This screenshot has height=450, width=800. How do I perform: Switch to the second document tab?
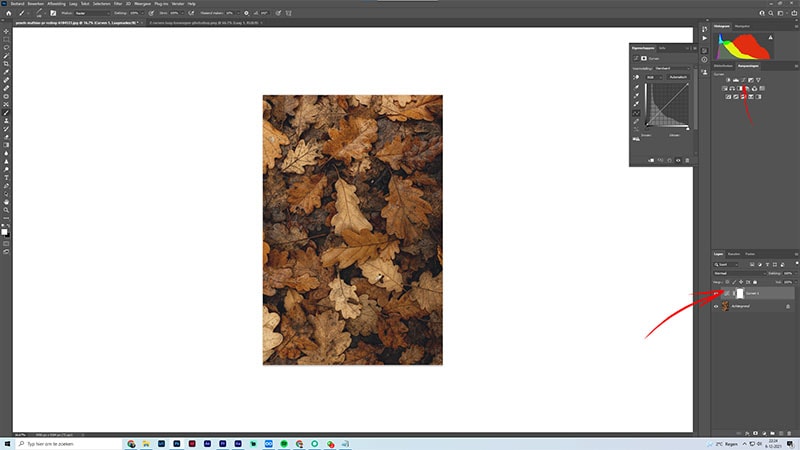pyautogui.click(x=204, y=23)
